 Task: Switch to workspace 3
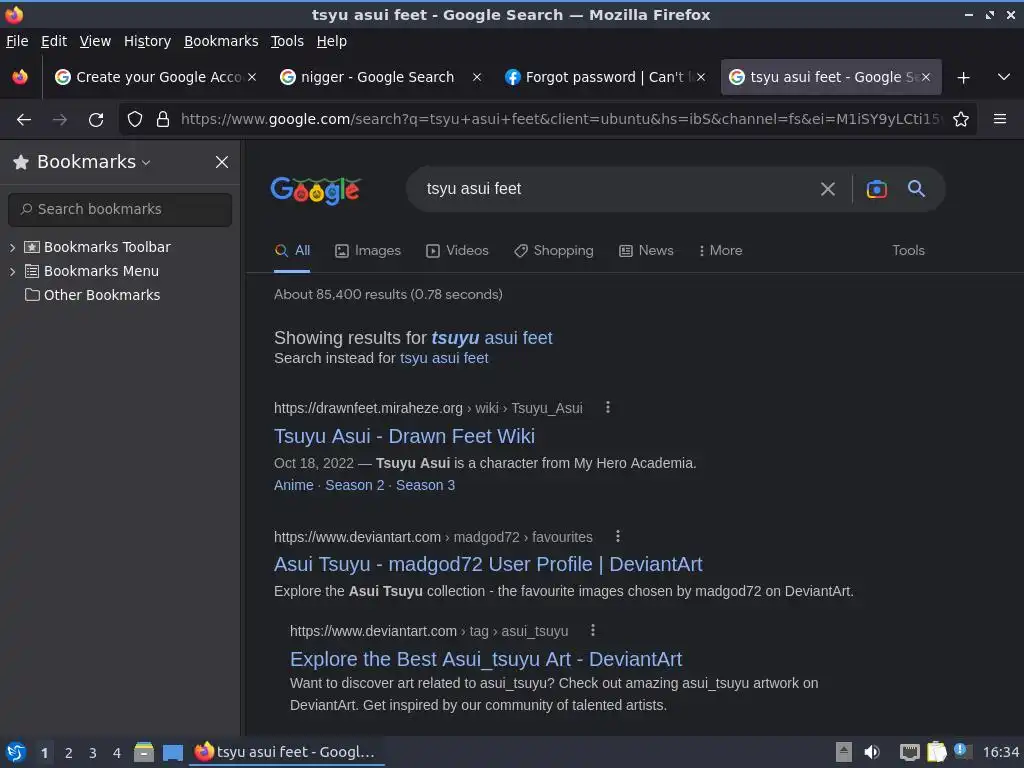93,754
